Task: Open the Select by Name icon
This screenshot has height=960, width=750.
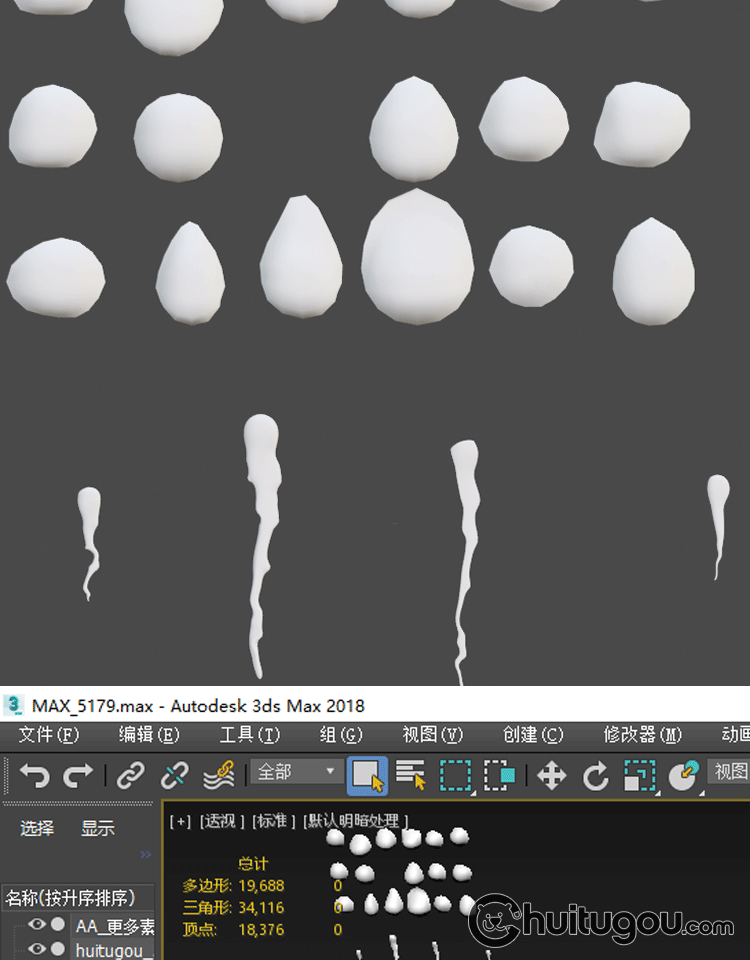Action: (411, 775)
